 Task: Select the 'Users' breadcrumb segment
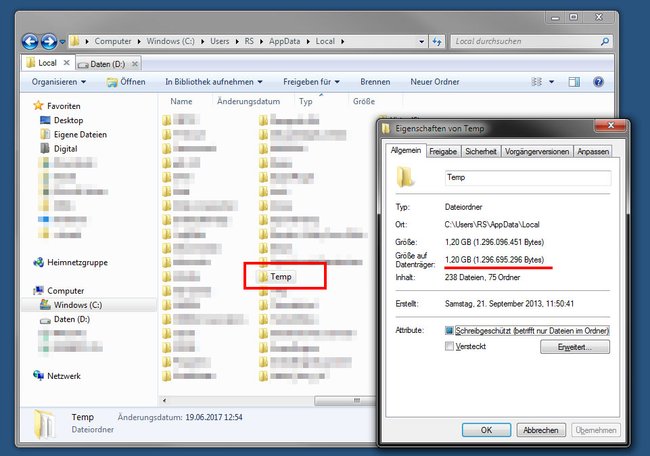pos(220,41)
